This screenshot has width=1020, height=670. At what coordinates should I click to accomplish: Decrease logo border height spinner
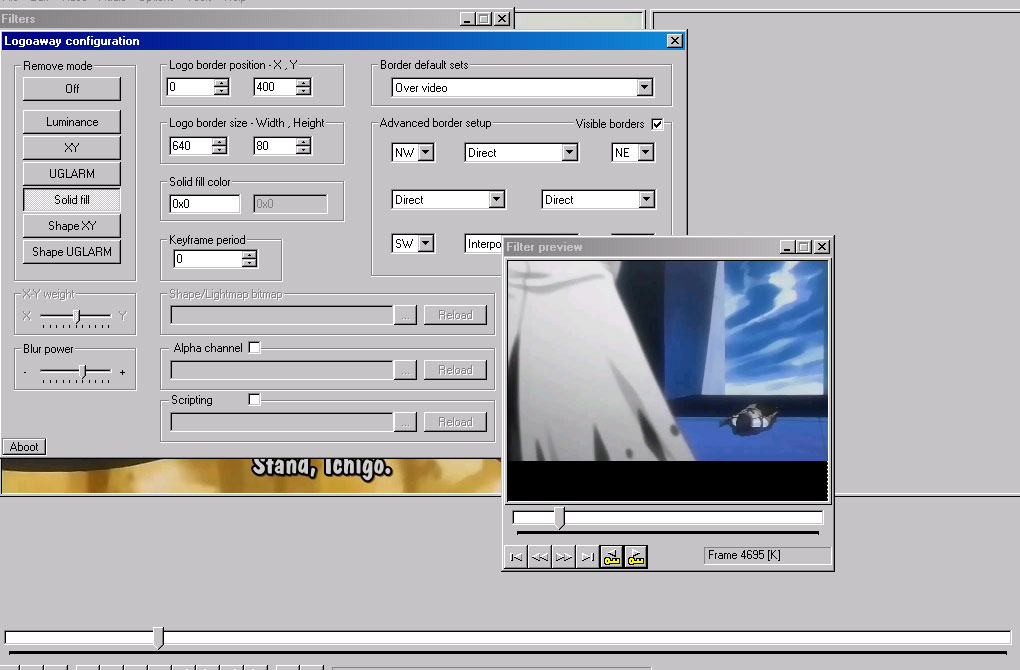pos(303,150)
